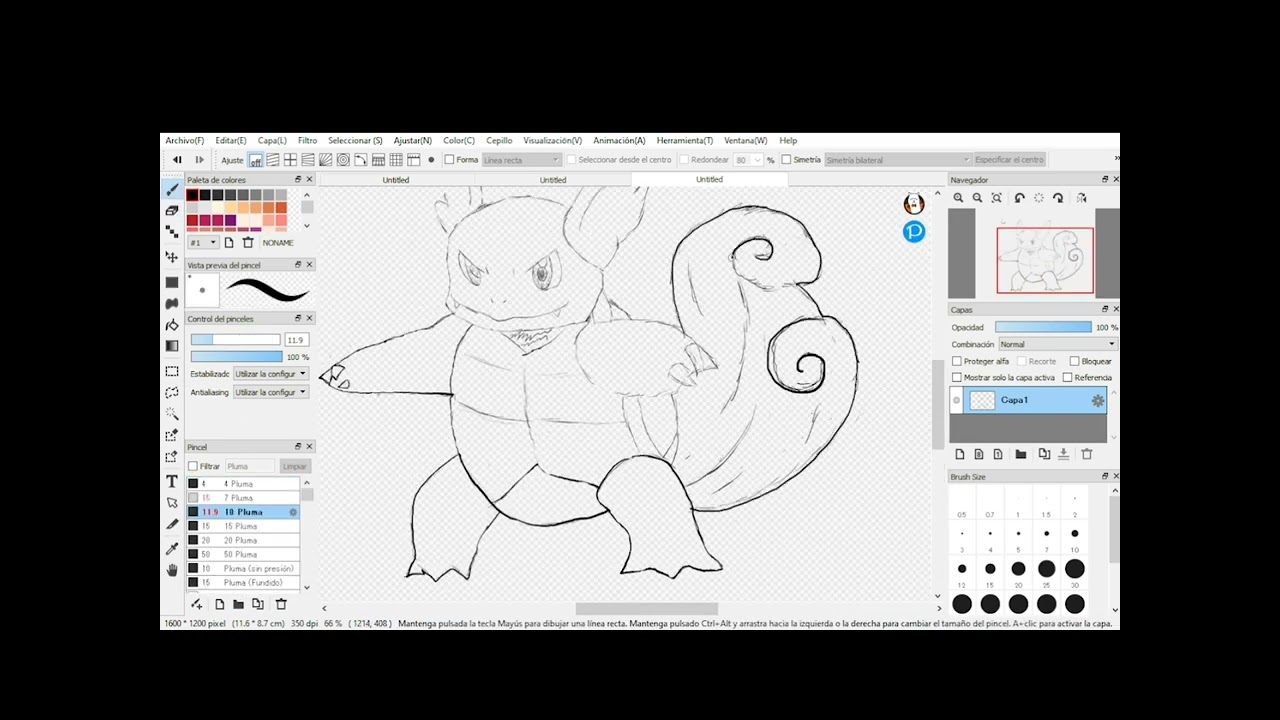
Task: Select the 50 Pluma brush
Action: 243,554
